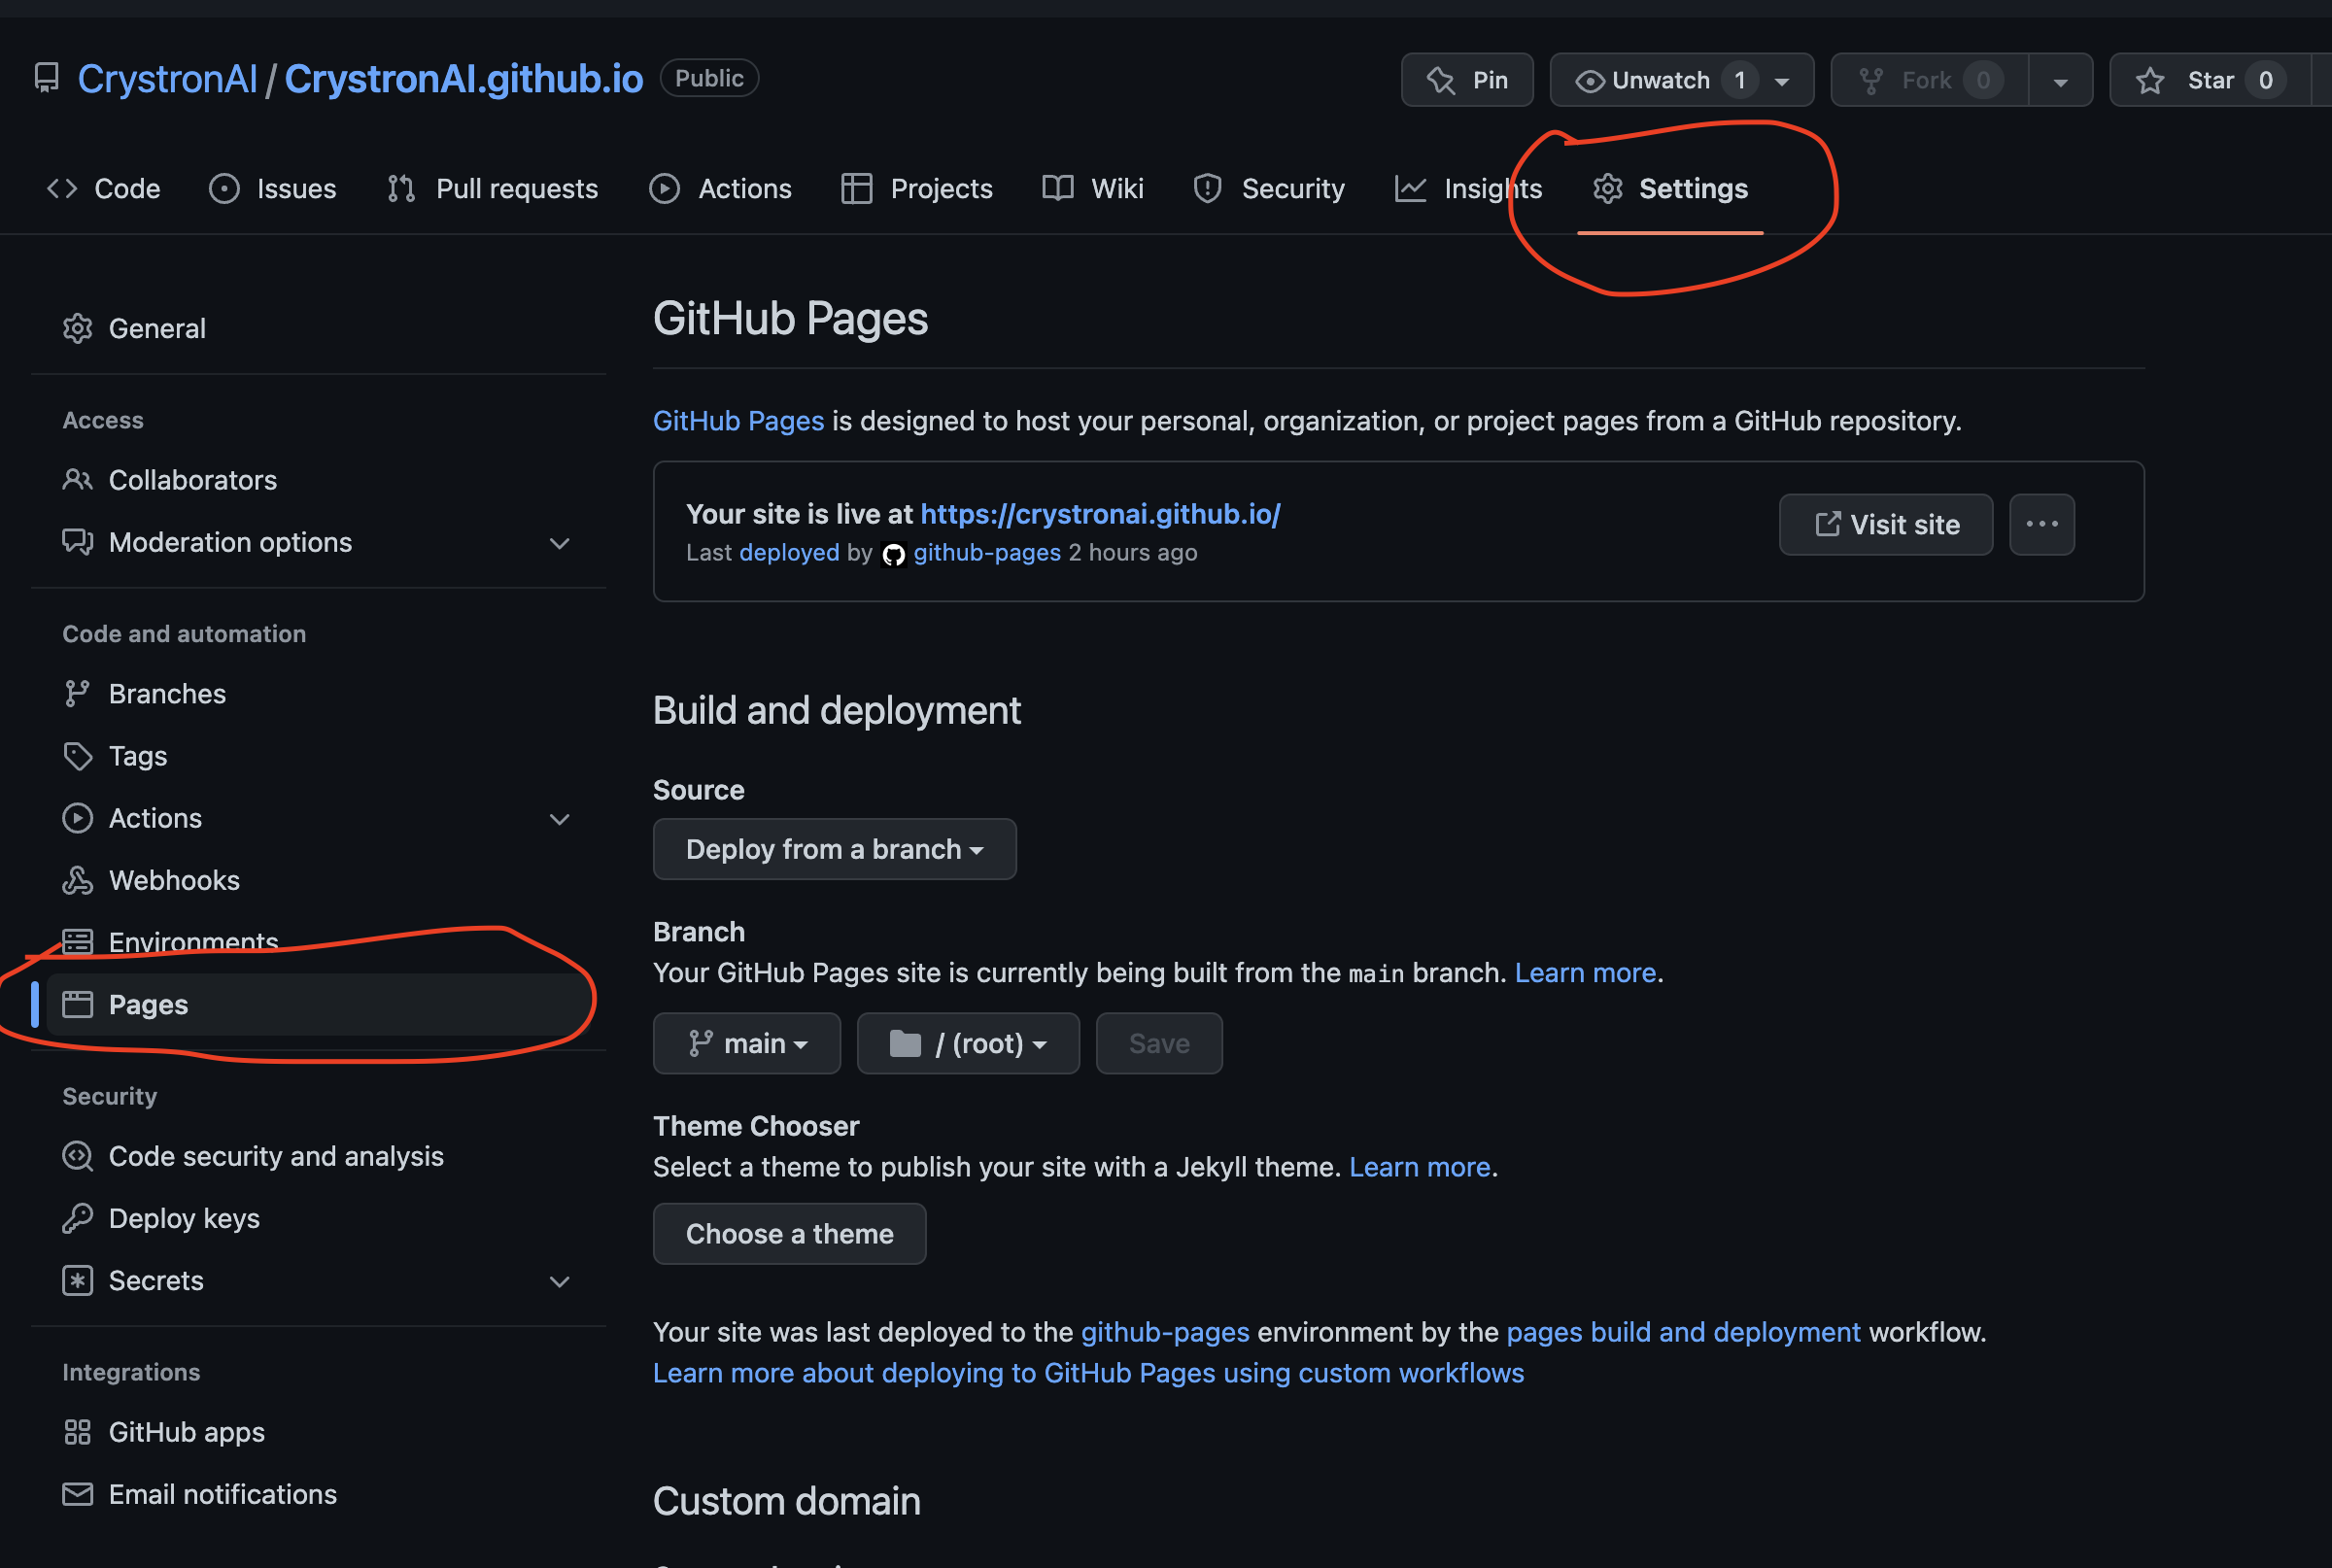Open the CrystronAI.github.io repository link

464,78
